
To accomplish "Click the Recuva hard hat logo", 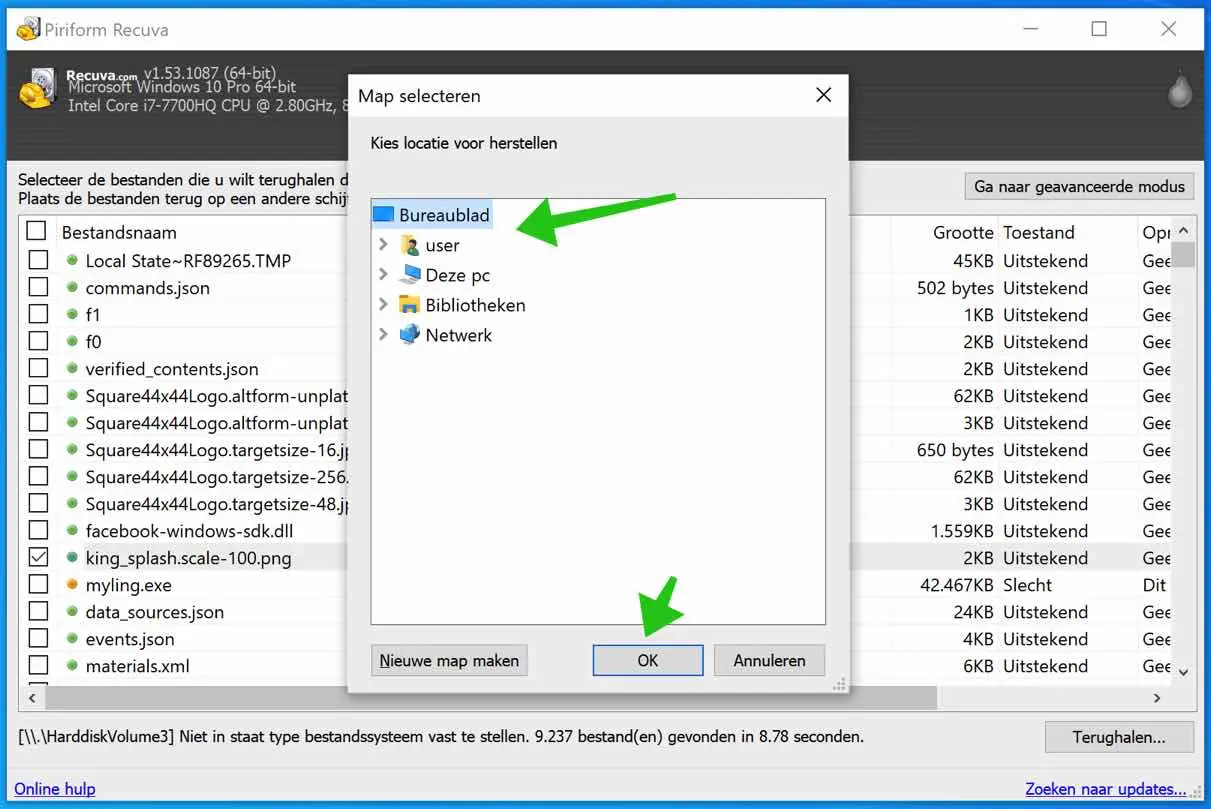I will point(38,90).
